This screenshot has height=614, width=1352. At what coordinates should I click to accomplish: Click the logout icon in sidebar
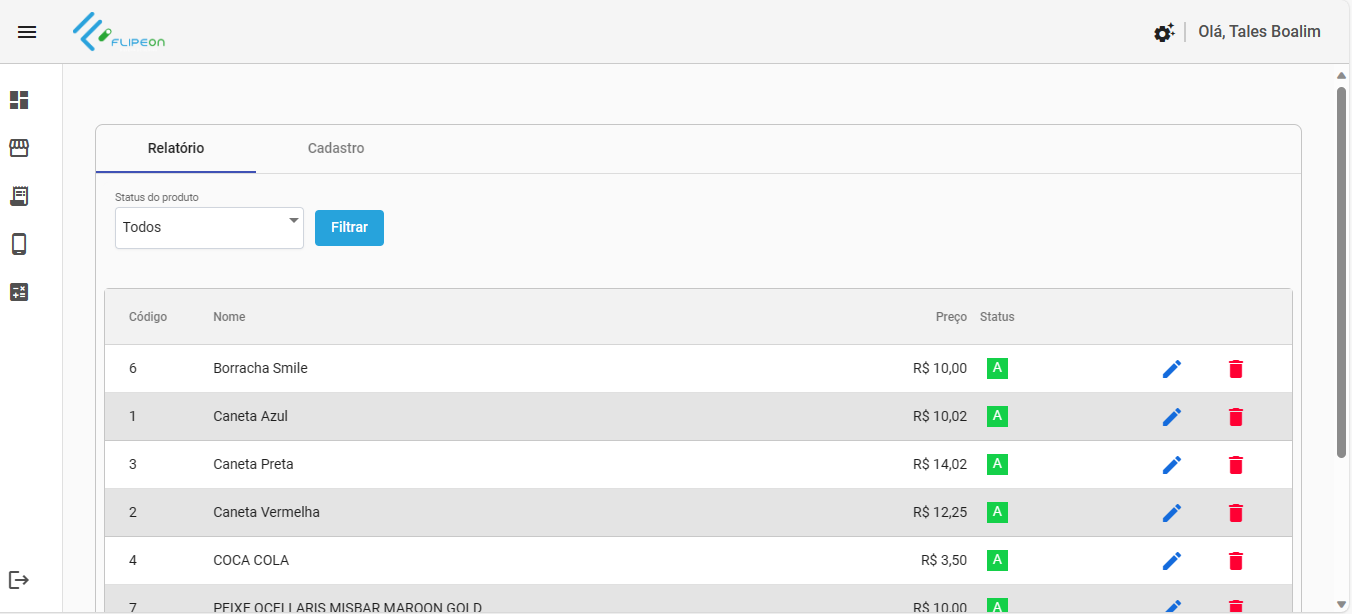pyautogui.click(x=19, y=580)
